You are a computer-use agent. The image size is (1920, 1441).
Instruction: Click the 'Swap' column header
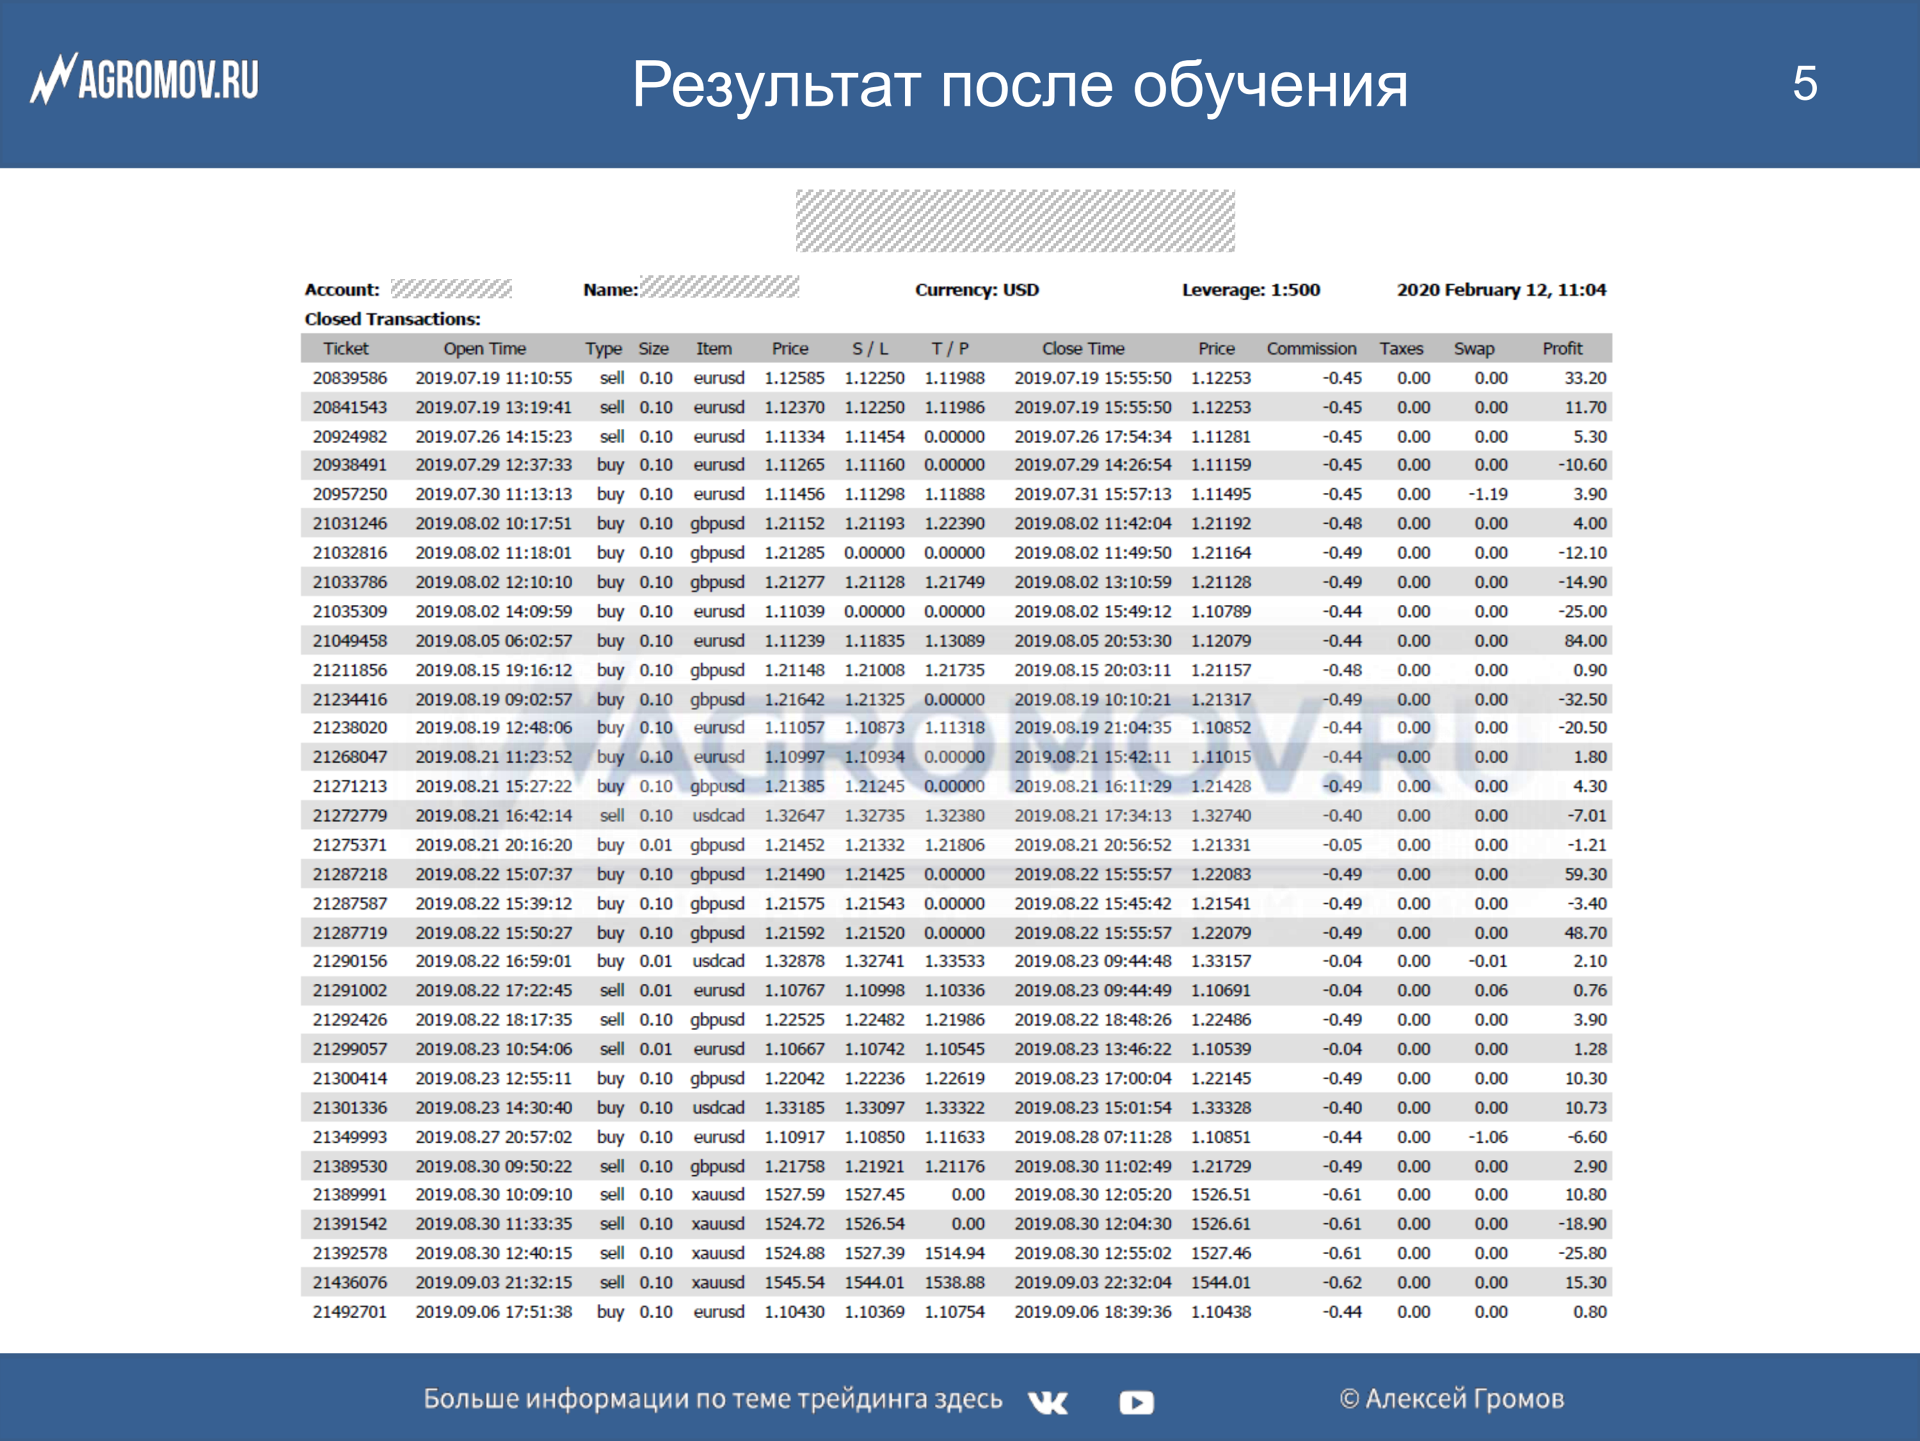point(1474,348)
